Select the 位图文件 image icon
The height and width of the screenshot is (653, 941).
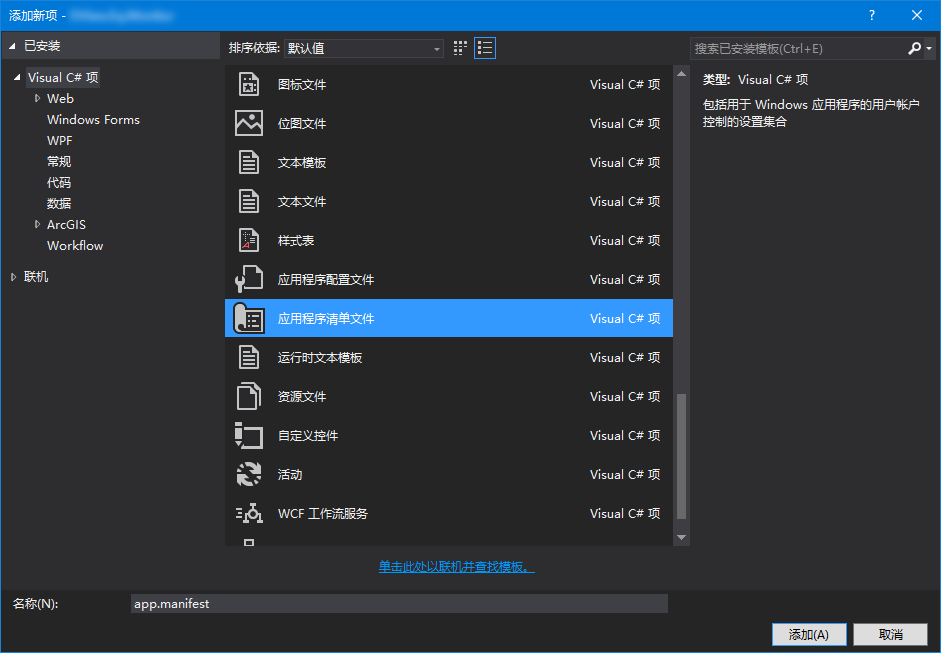(249, 123)
